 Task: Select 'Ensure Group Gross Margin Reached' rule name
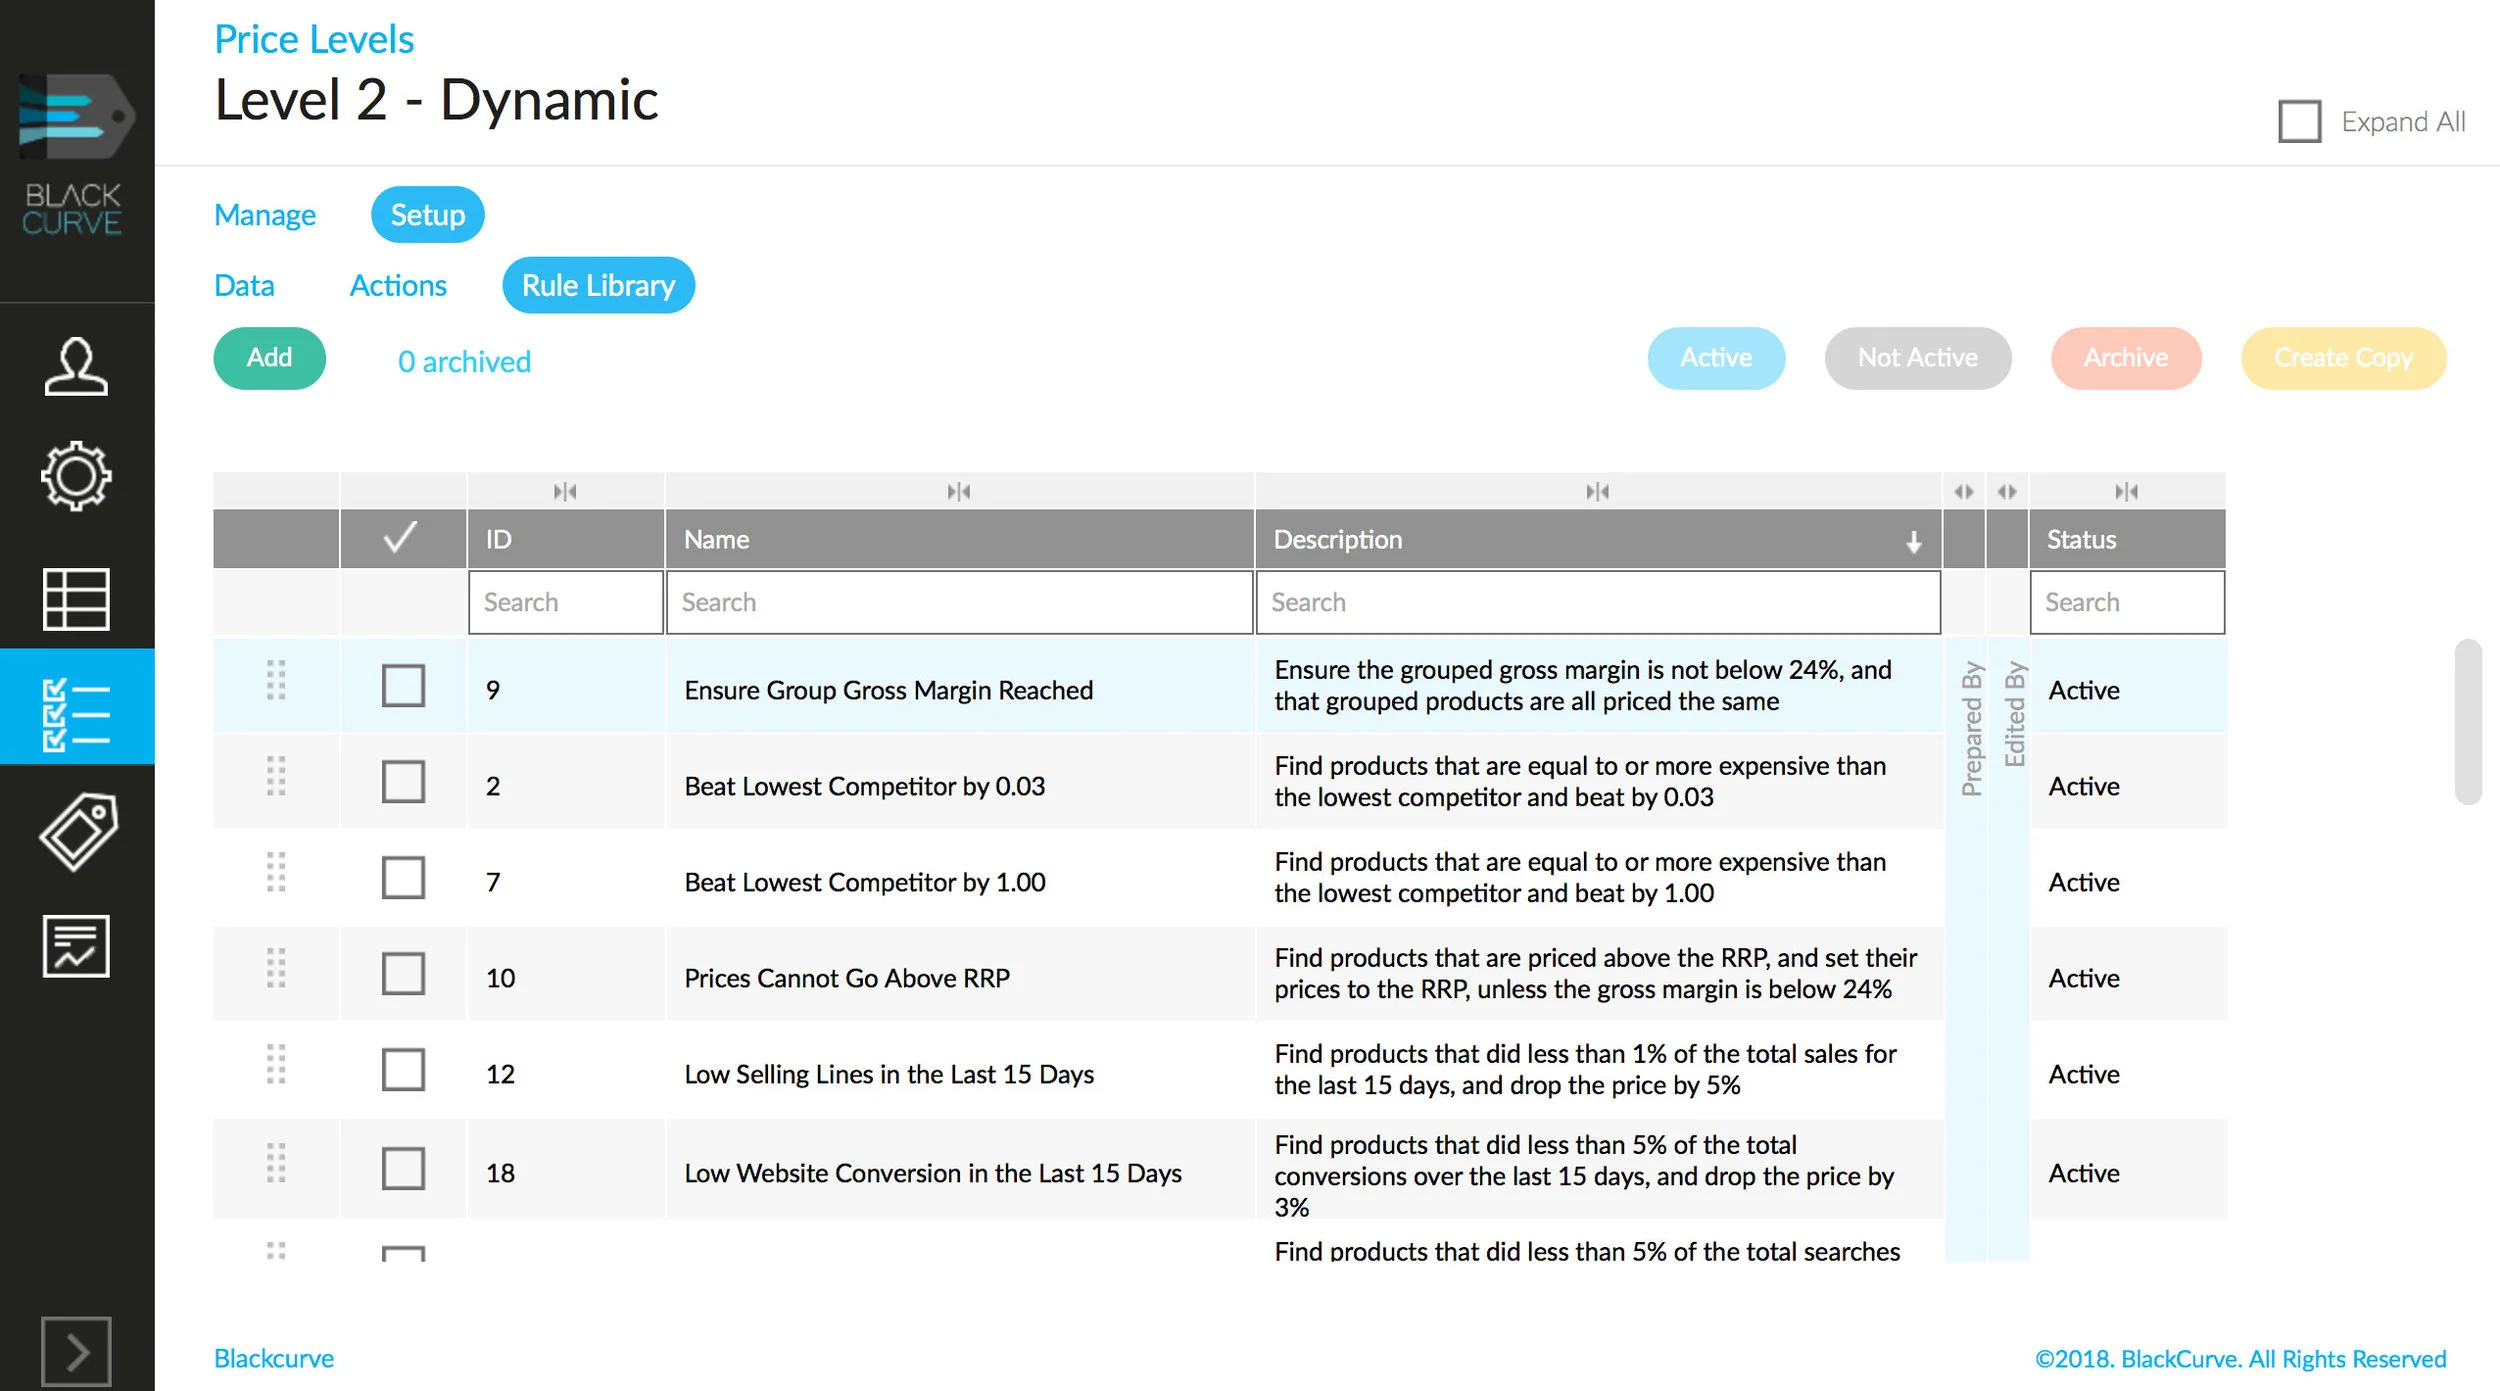(888, 690)
